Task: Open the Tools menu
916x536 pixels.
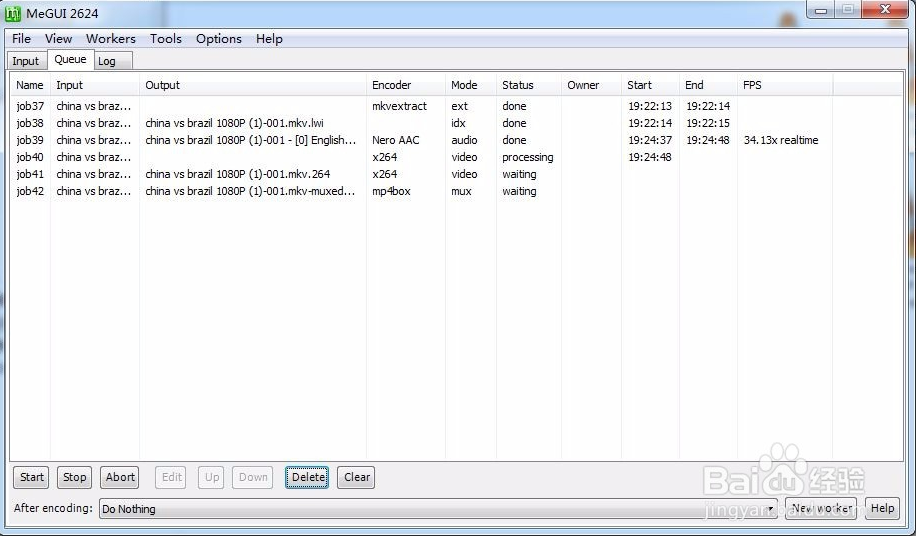Action: pos(166,39)
